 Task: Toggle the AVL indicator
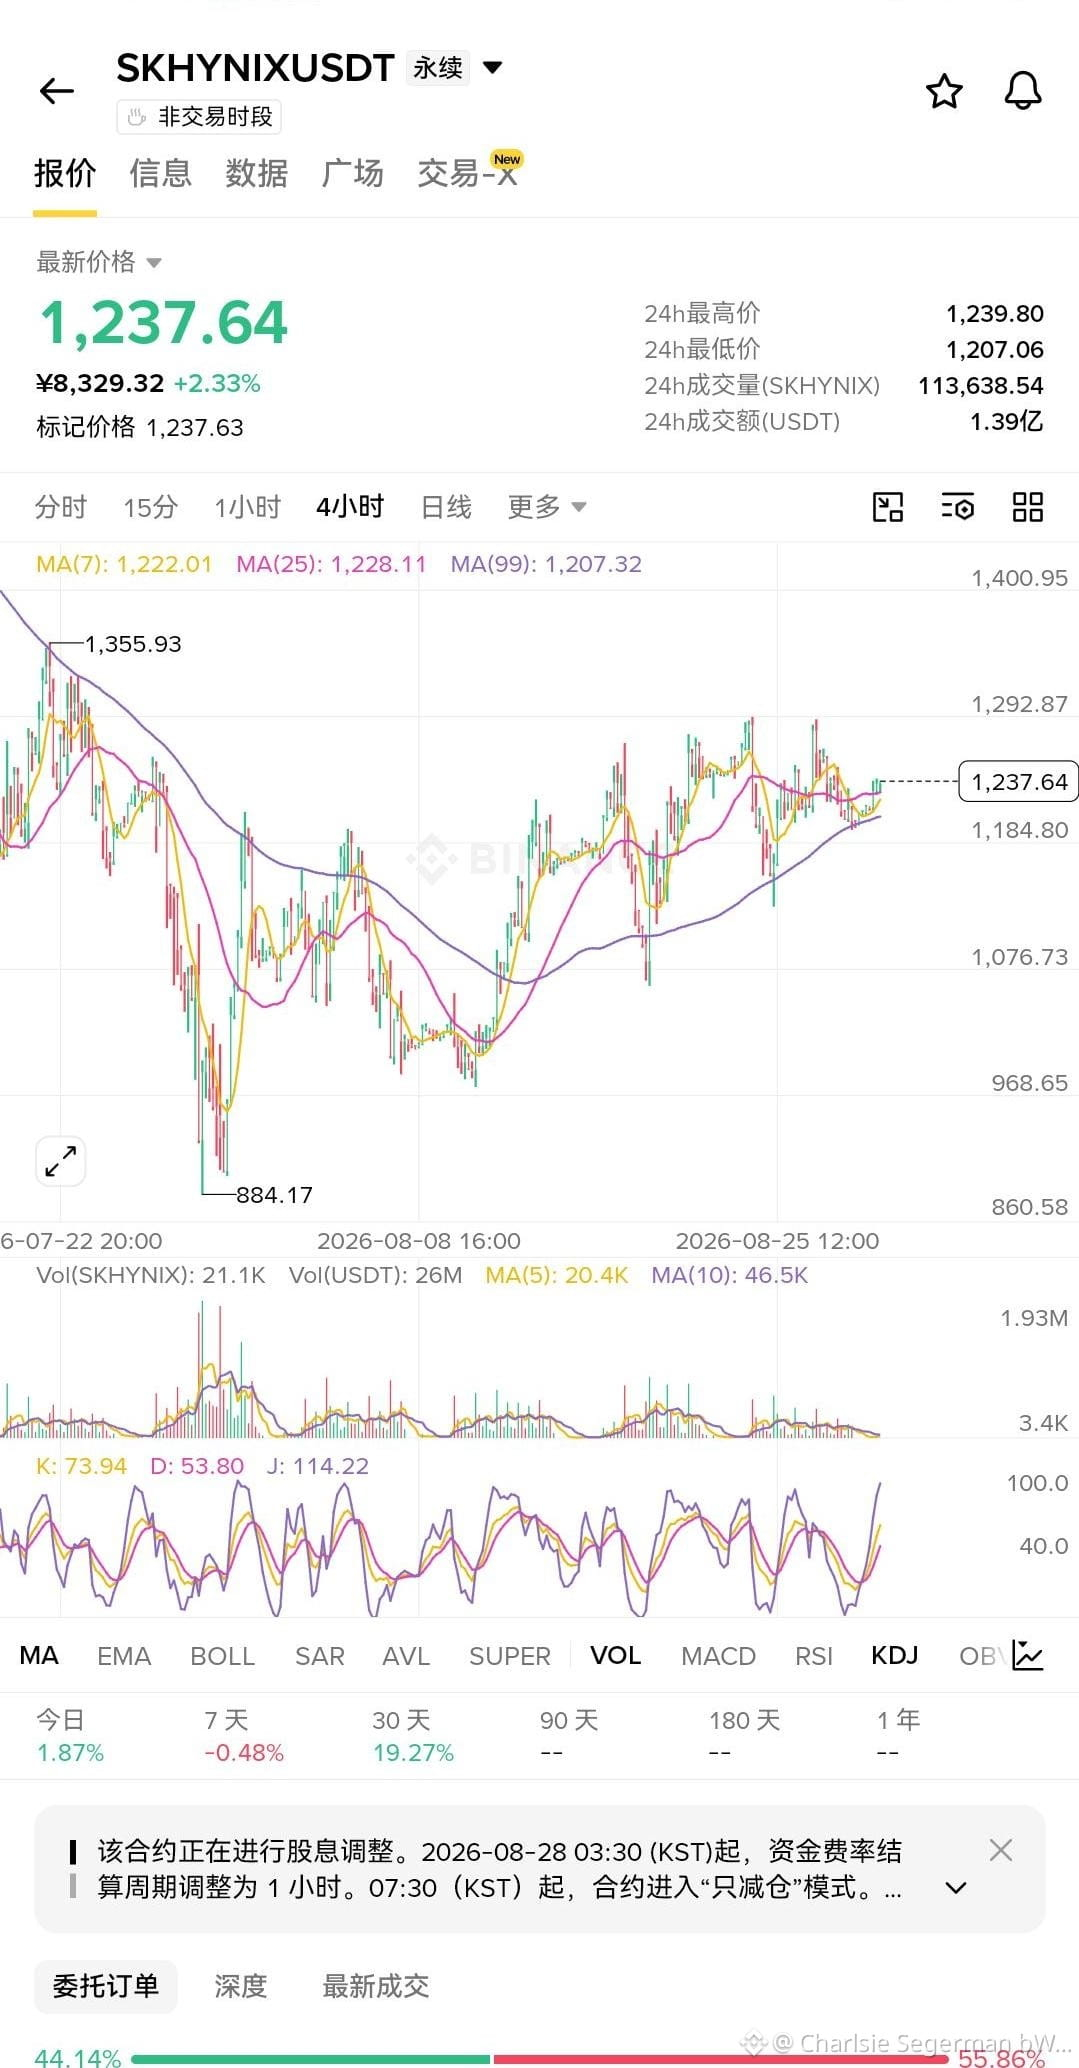(406, 1656)
